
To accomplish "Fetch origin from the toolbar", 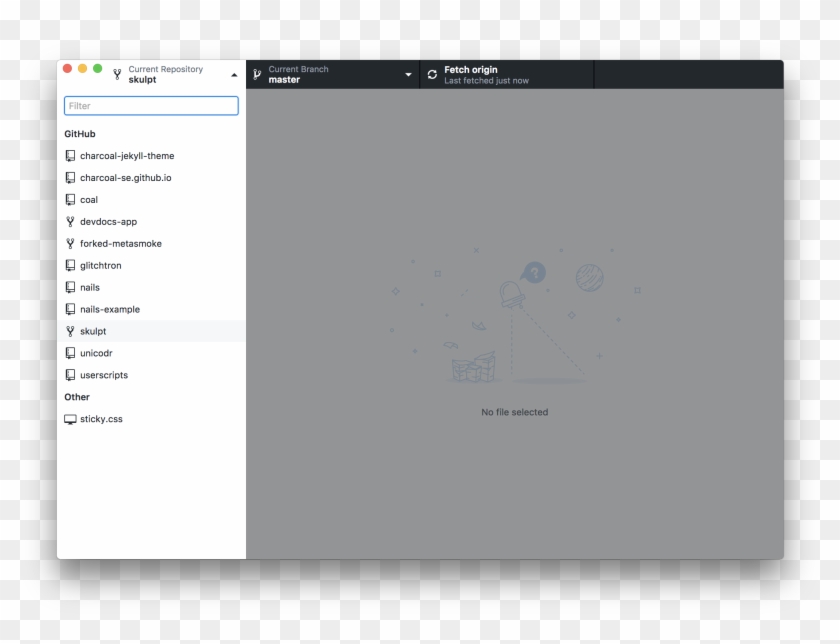I will (x=507, y=74).
